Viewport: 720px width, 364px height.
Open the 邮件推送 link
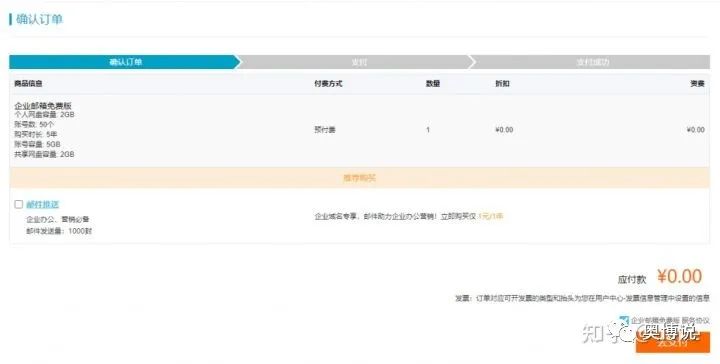(43, 204)
